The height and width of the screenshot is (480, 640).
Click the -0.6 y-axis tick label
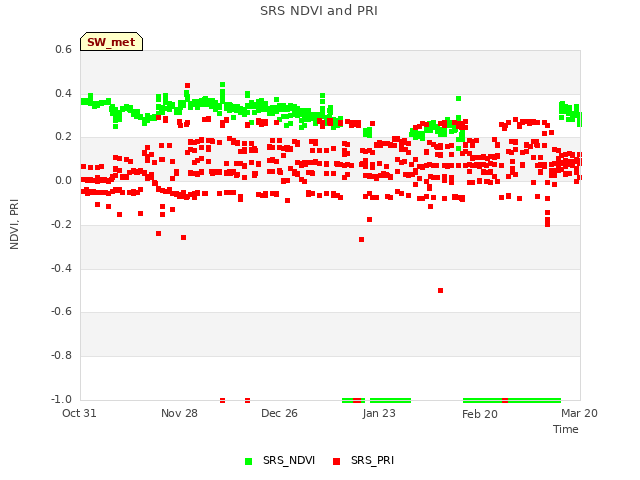[61, 311]
